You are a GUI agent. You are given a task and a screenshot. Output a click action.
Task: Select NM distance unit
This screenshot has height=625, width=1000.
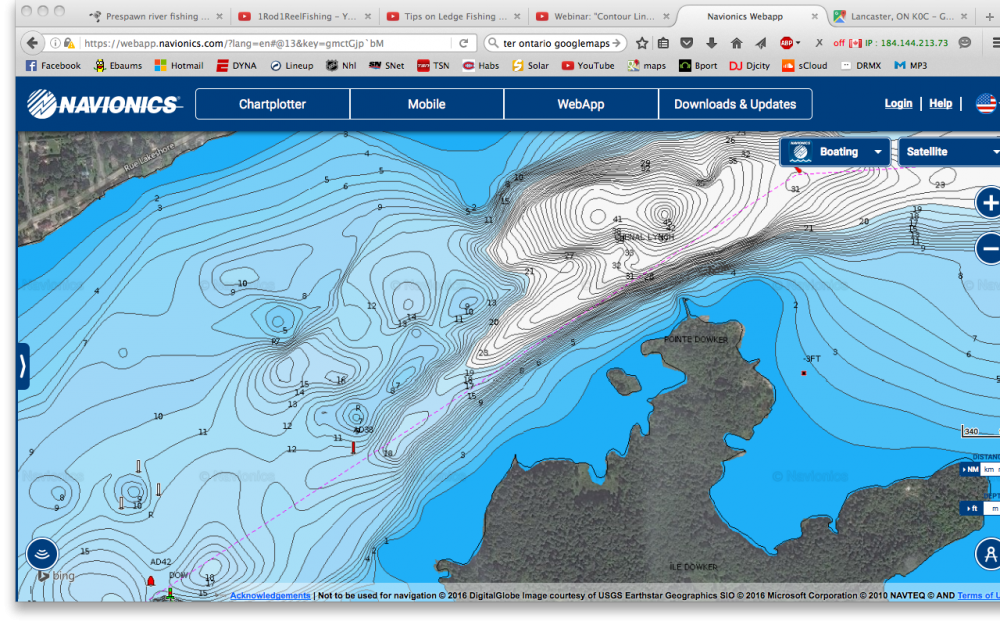coord(970,469)
